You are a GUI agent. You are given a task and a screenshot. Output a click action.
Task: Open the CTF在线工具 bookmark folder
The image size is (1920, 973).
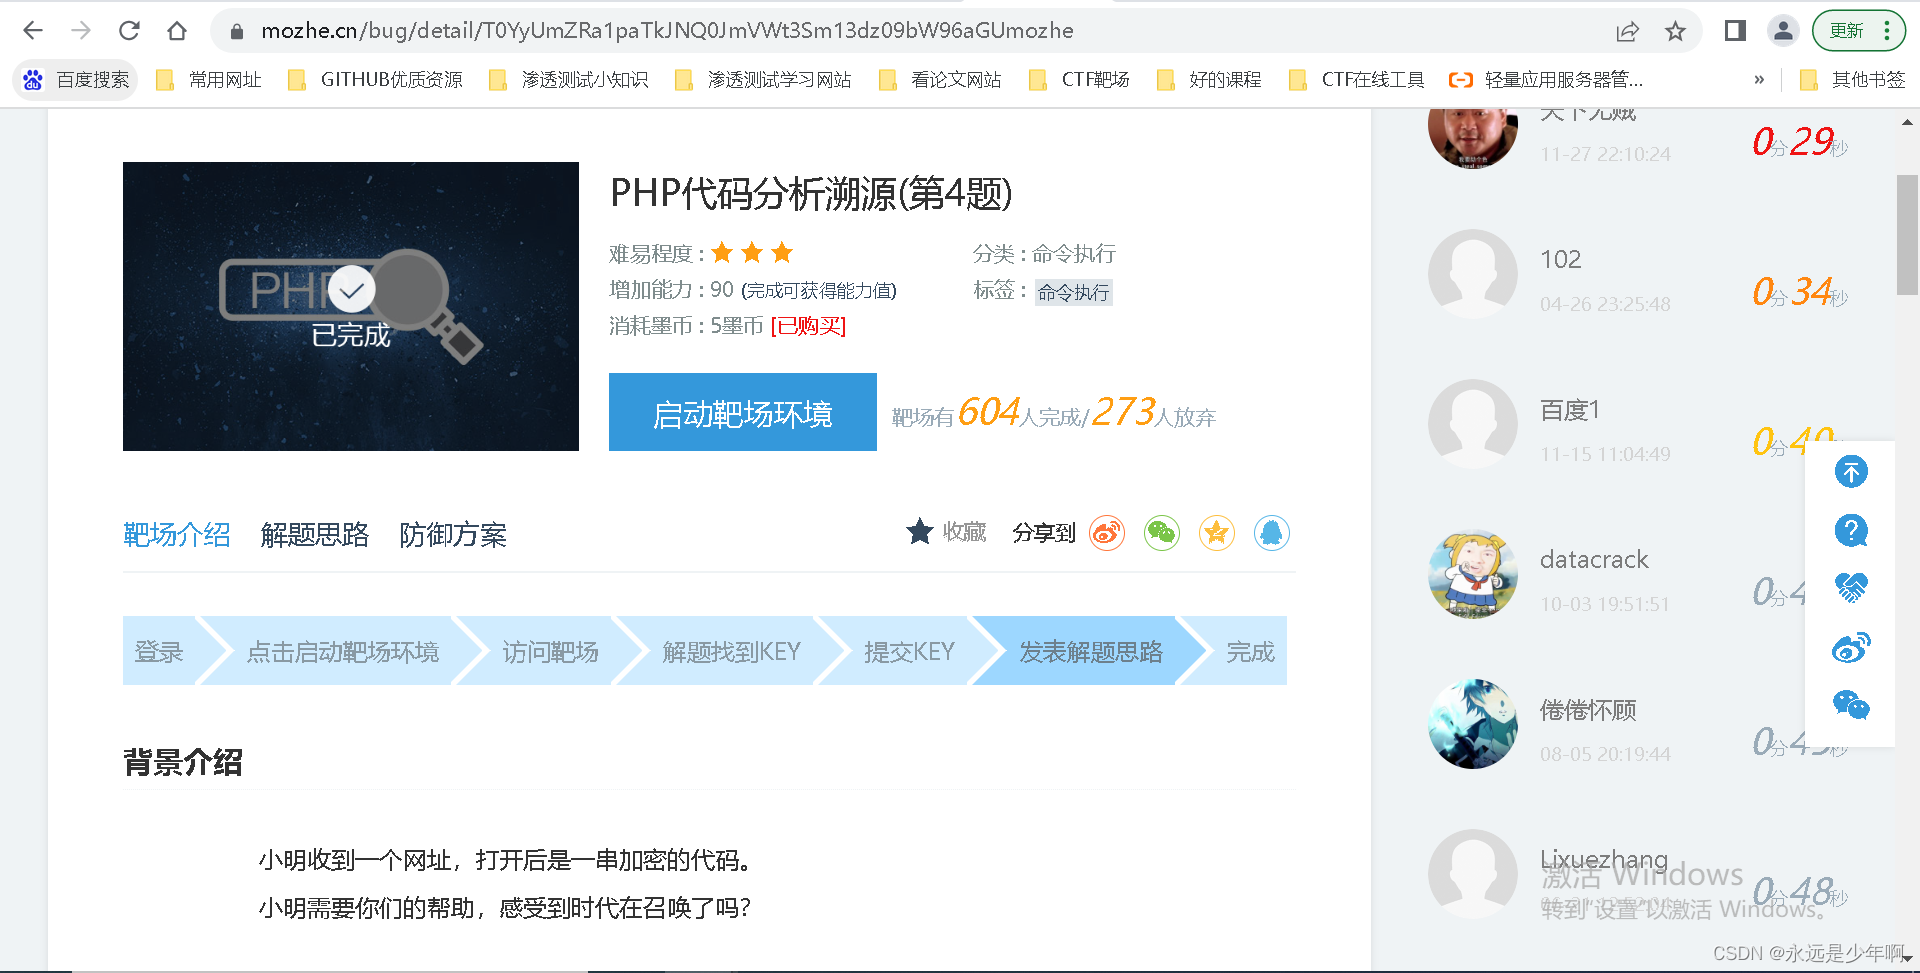pos(1357,80)
